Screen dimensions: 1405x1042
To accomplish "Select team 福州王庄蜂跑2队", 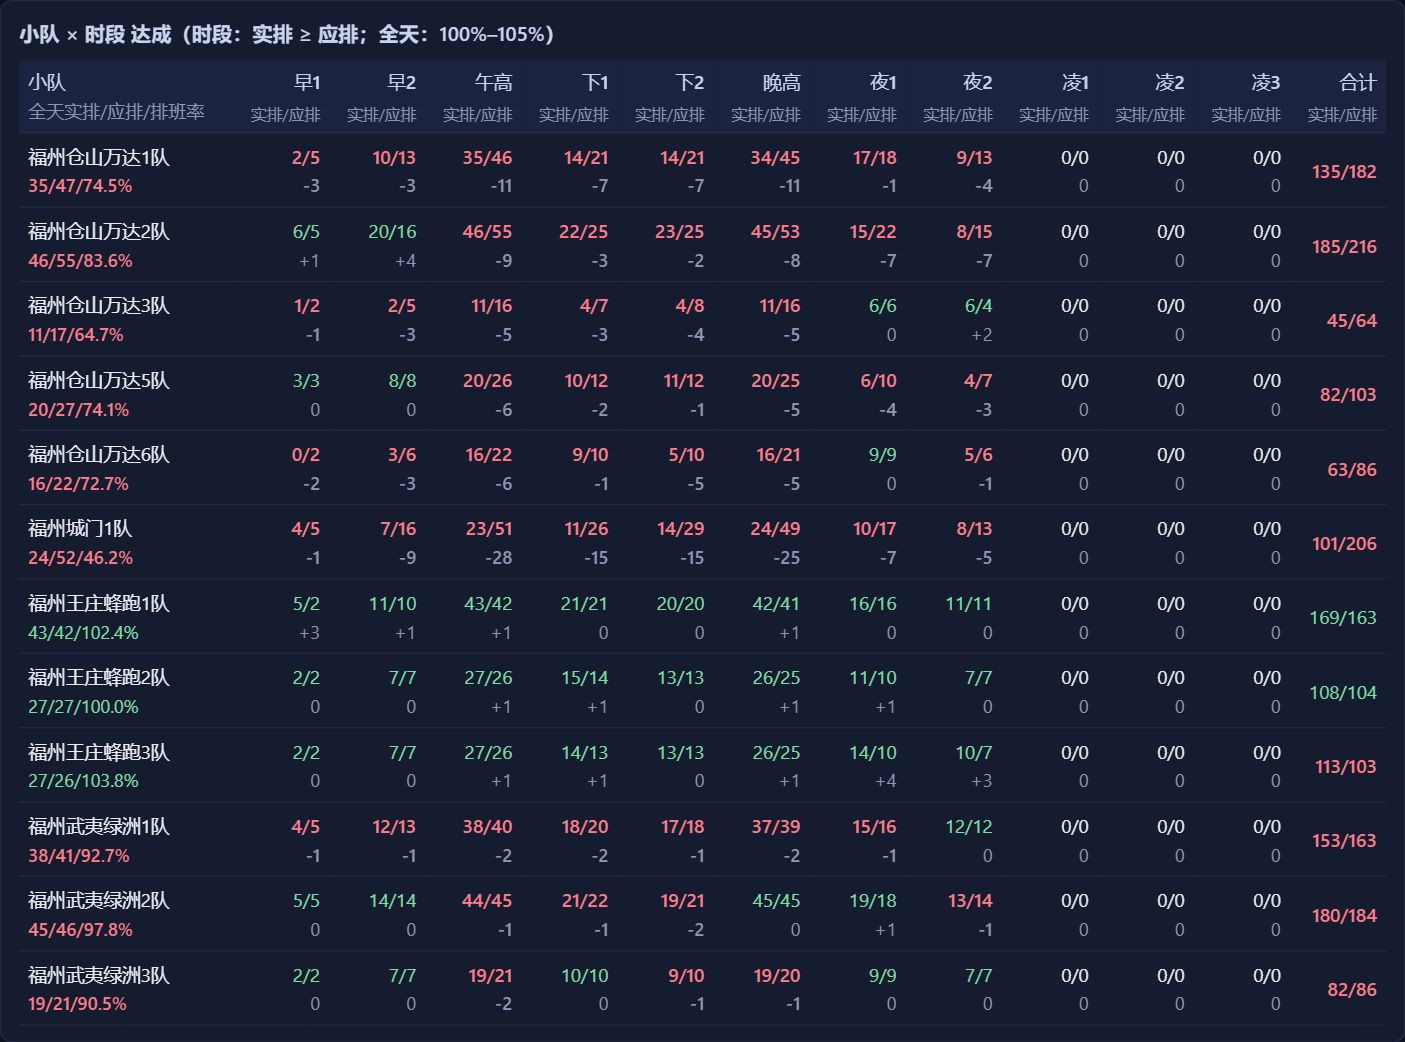I will pos(99,678).
